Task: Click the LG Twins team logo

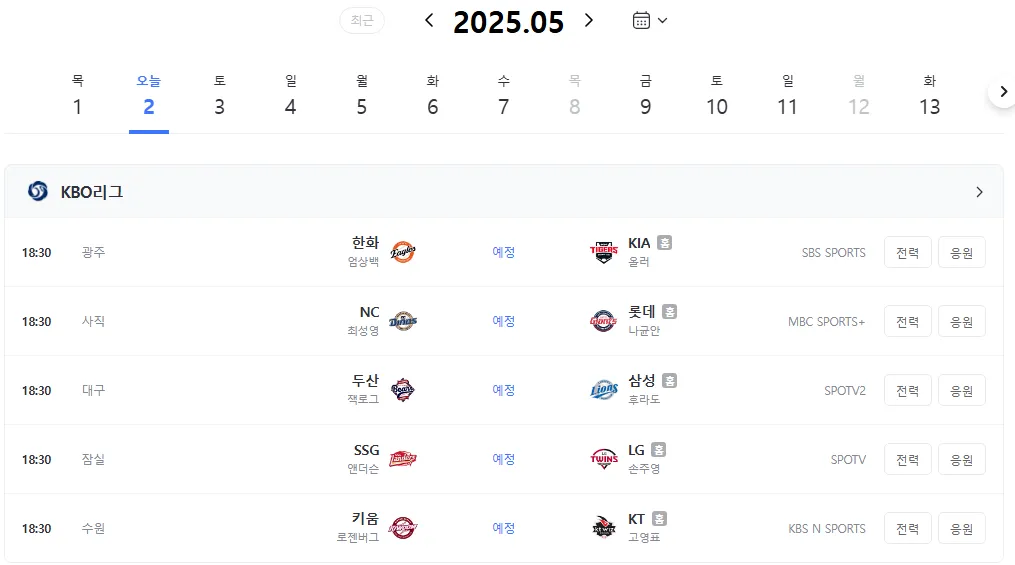Action: (x=603, y=459)
